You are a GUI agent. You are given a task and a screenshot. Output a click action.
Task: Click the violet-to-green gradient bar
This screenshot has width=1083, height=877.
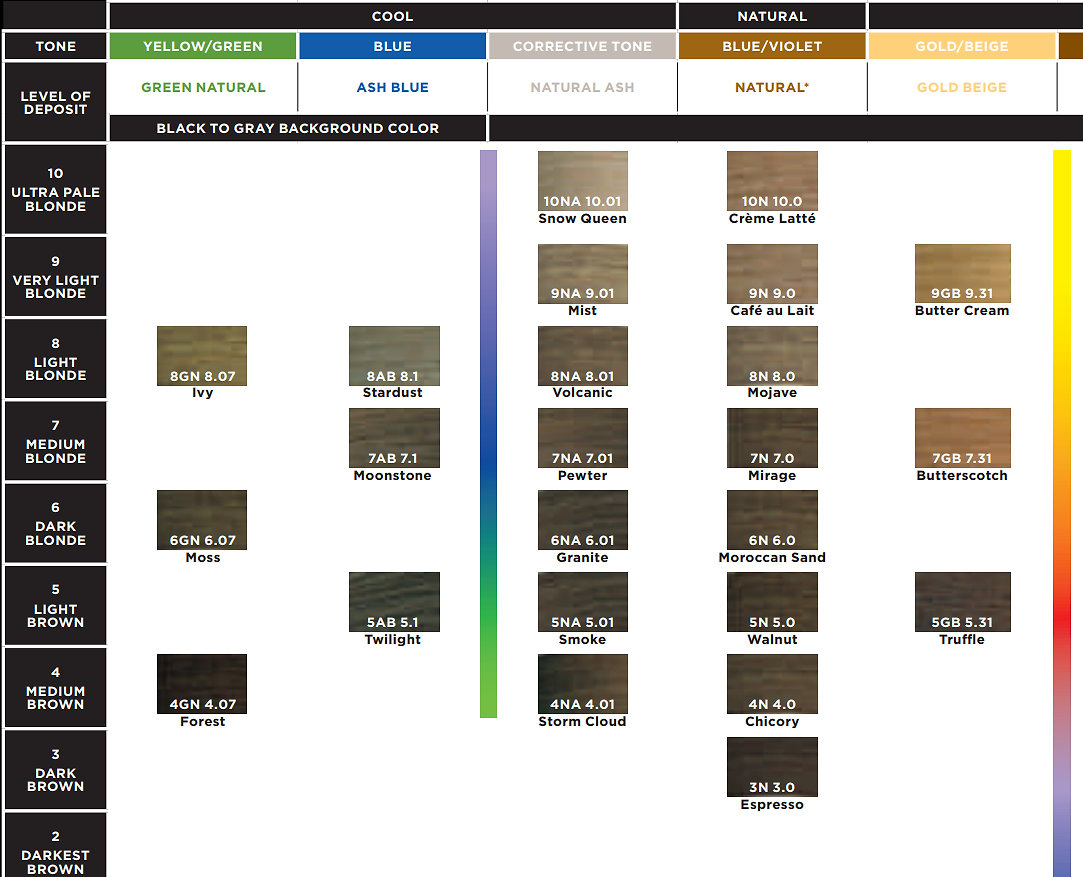[488, 433]
